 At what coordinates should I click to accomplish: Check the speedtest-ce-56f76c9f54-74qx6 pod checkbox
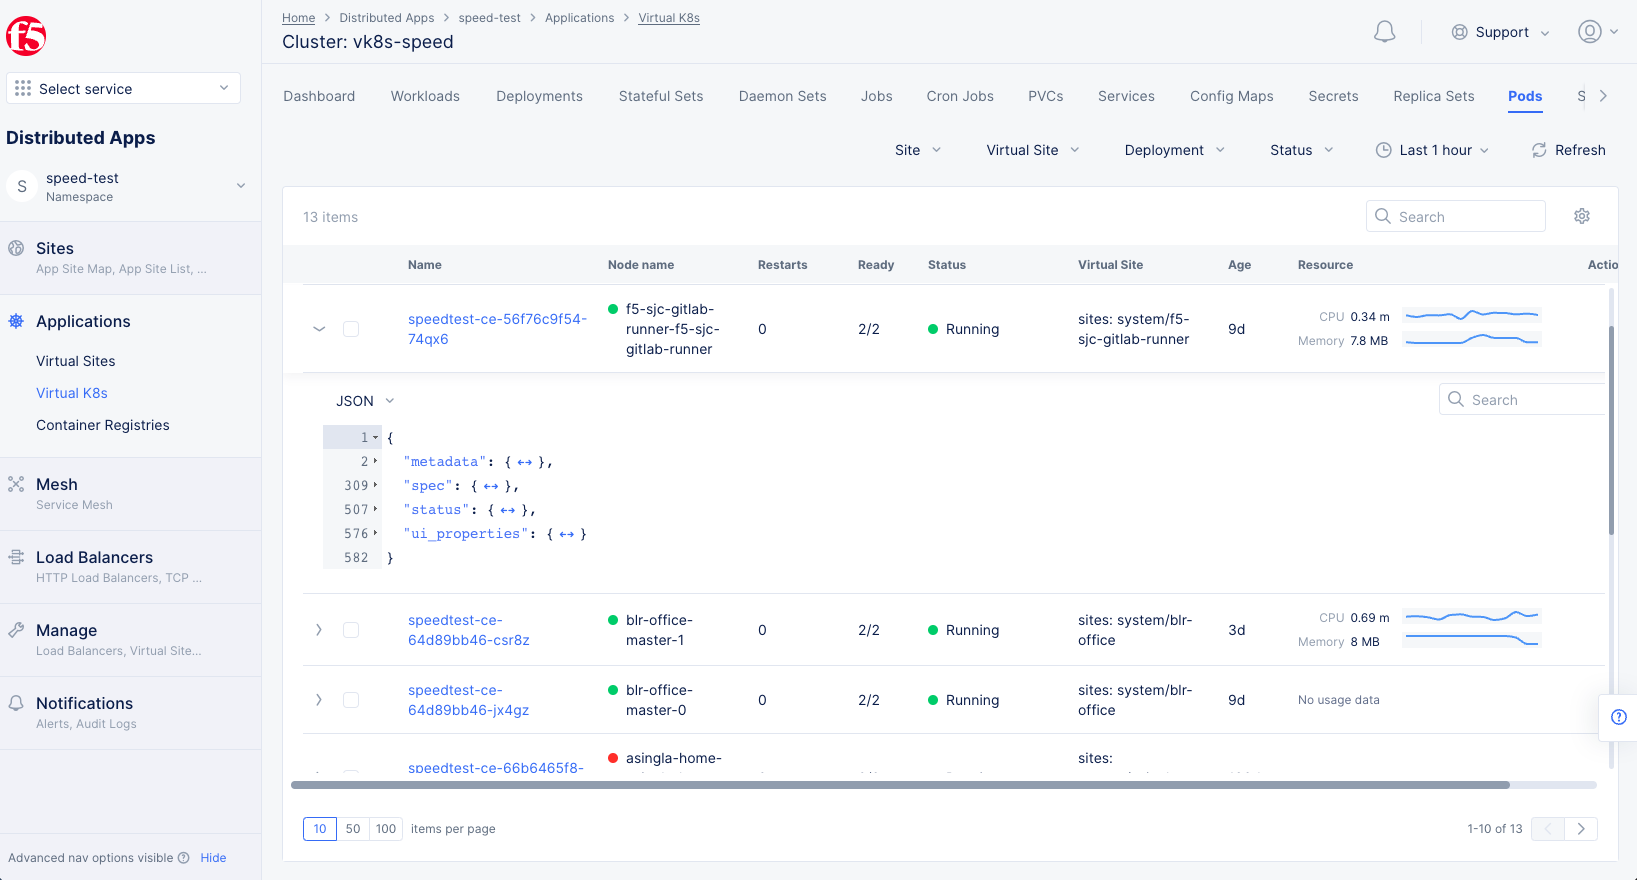click(x=351, y=329)
